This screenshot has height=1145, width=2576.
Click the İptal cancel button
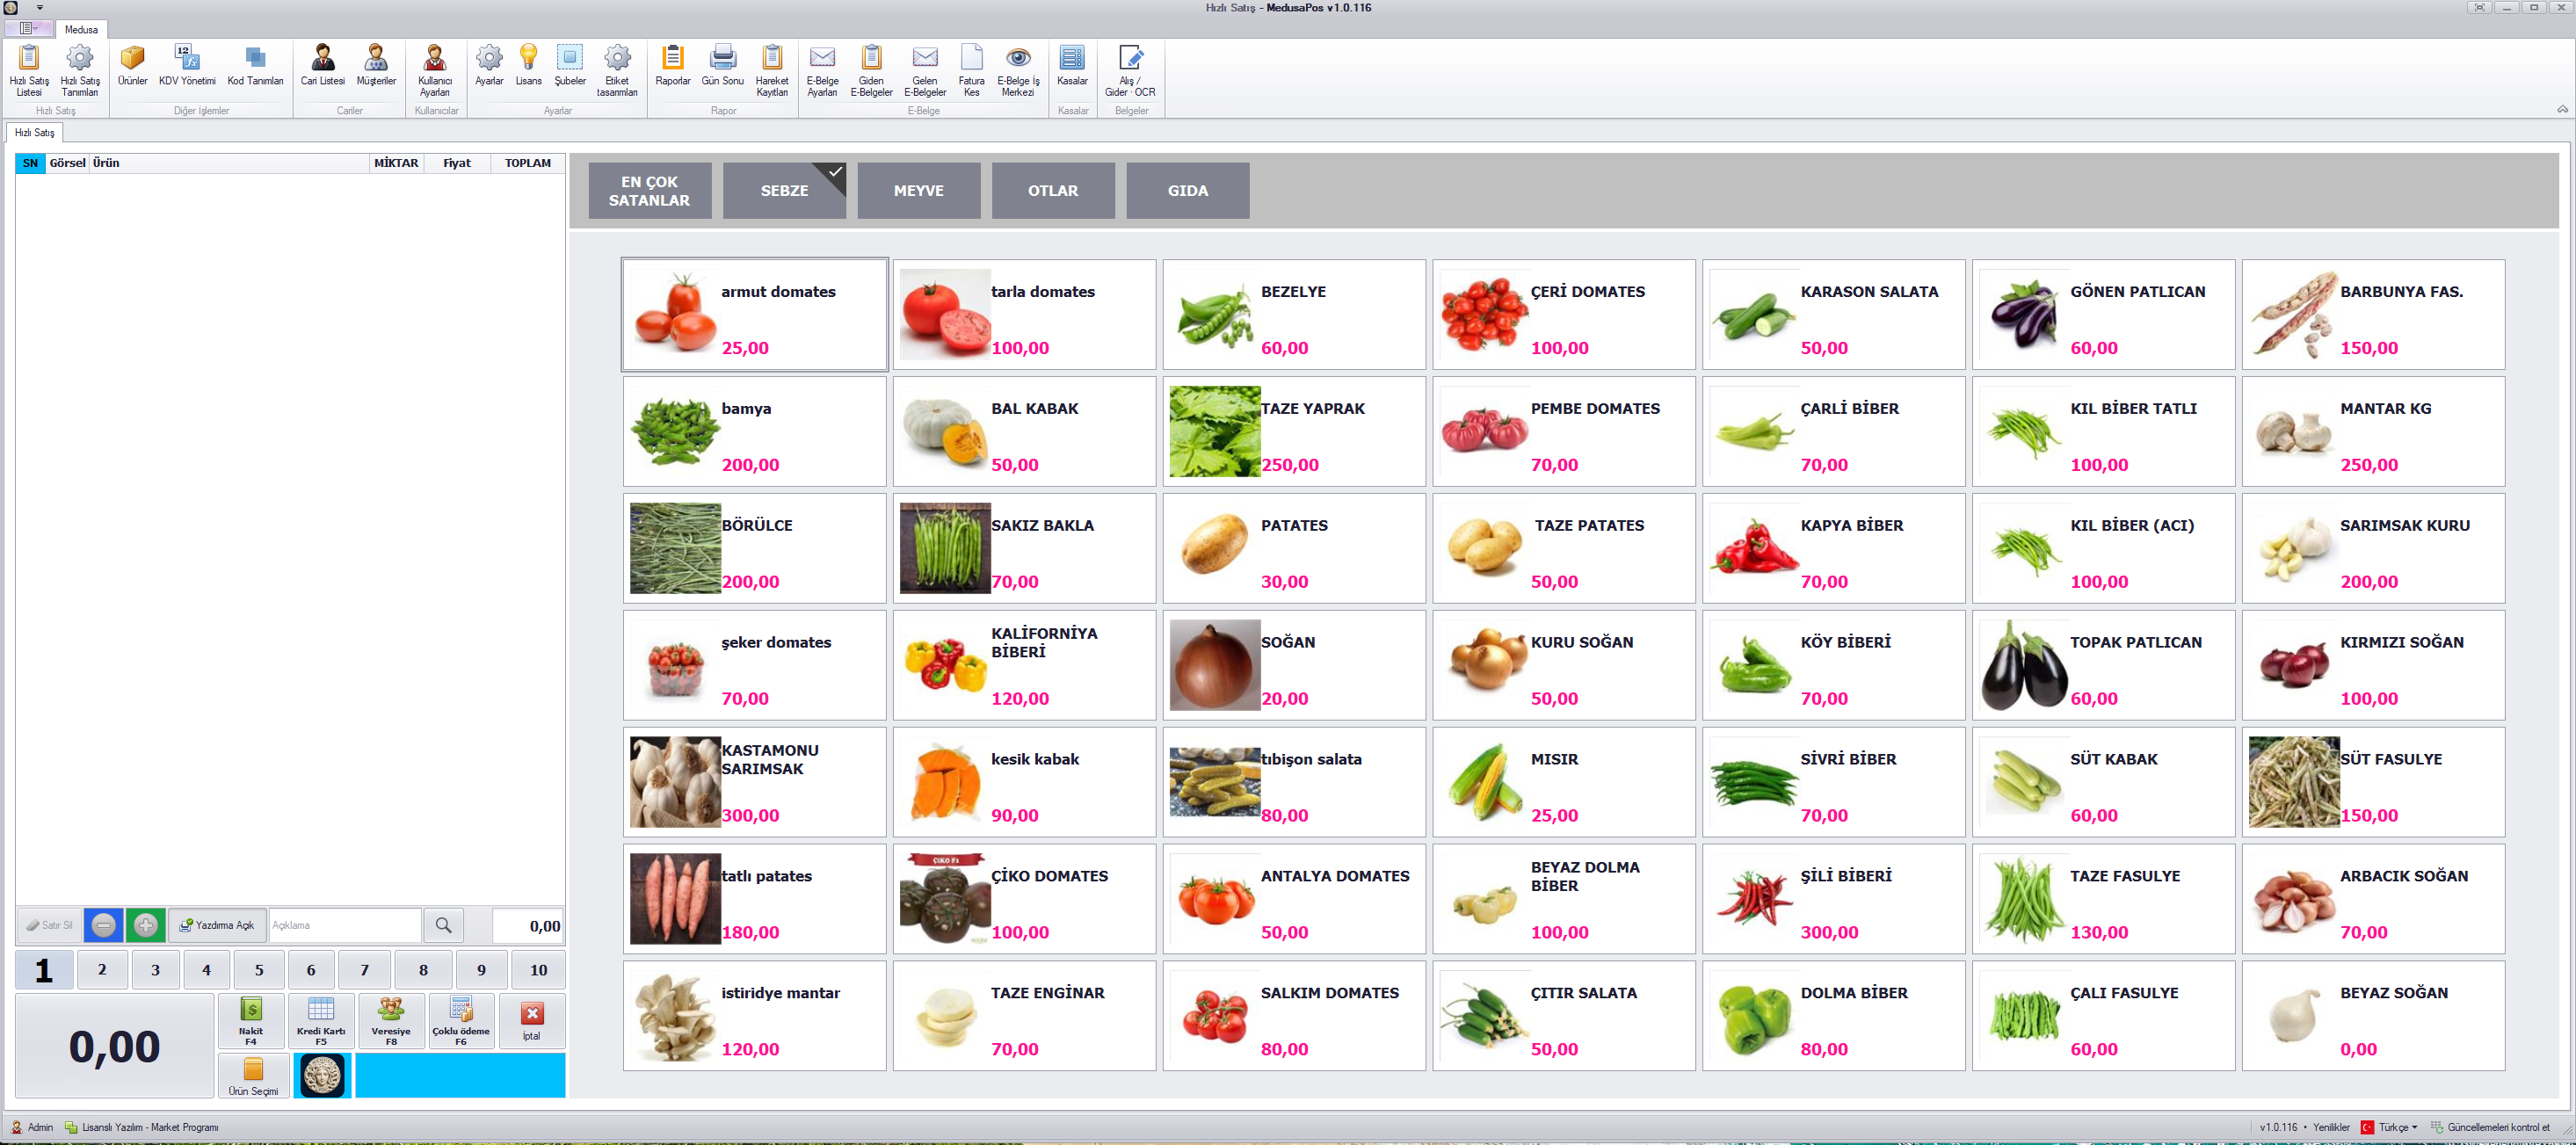(x=532, y=1021)
